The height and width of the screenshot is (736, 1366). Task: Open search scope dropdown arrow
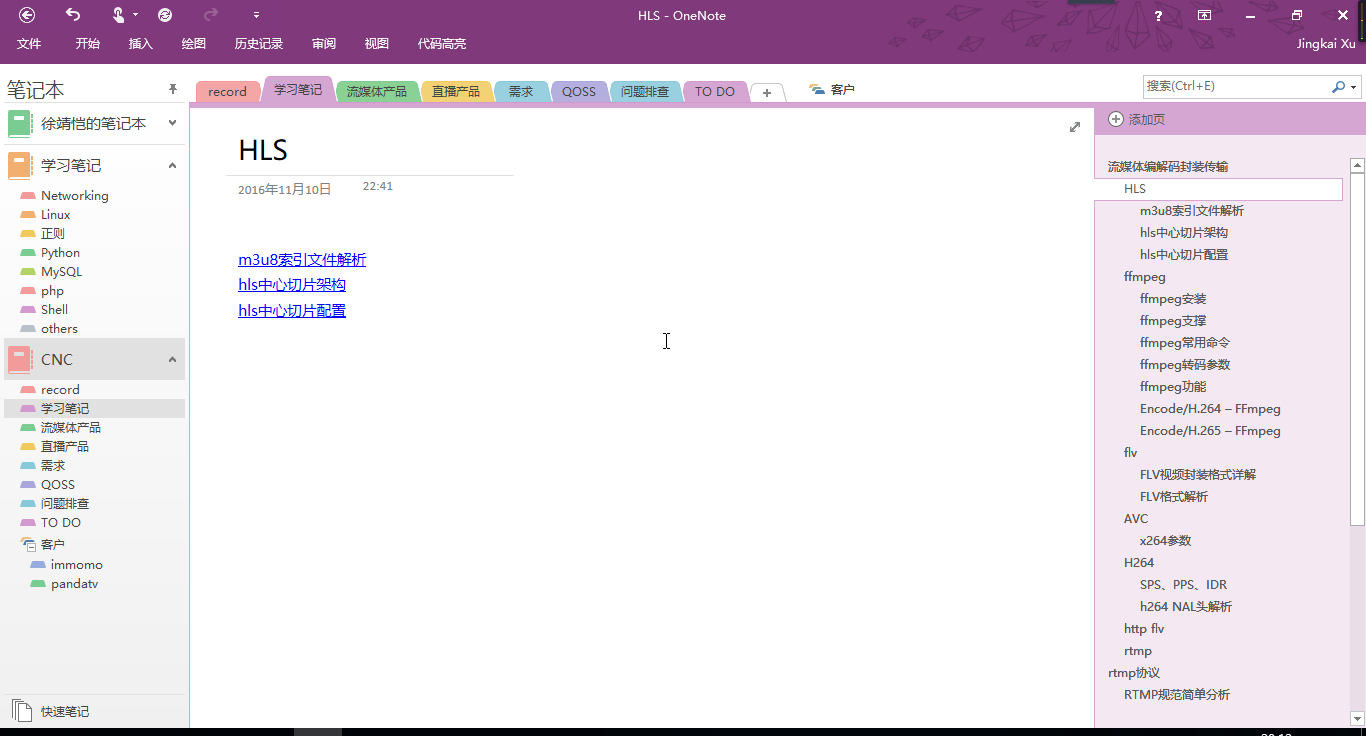pos(1354,87)
